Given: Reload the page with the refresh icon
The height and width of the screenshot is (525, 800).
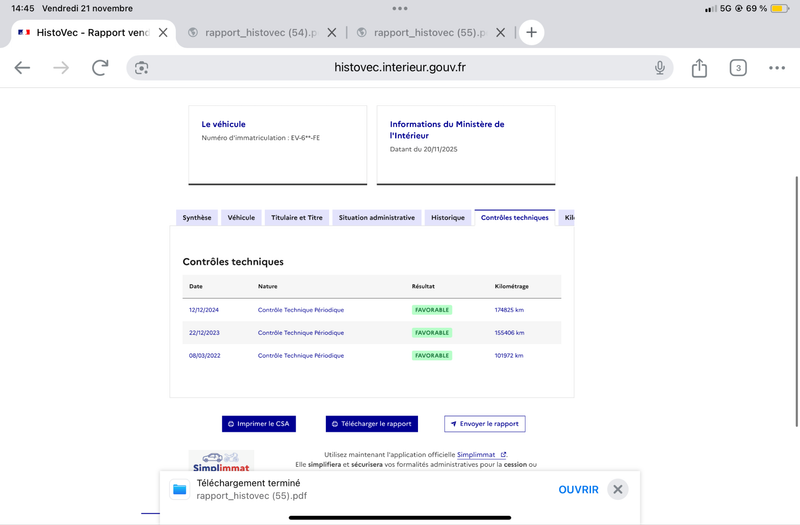Looking at the screenshot, I should [100, 67].
